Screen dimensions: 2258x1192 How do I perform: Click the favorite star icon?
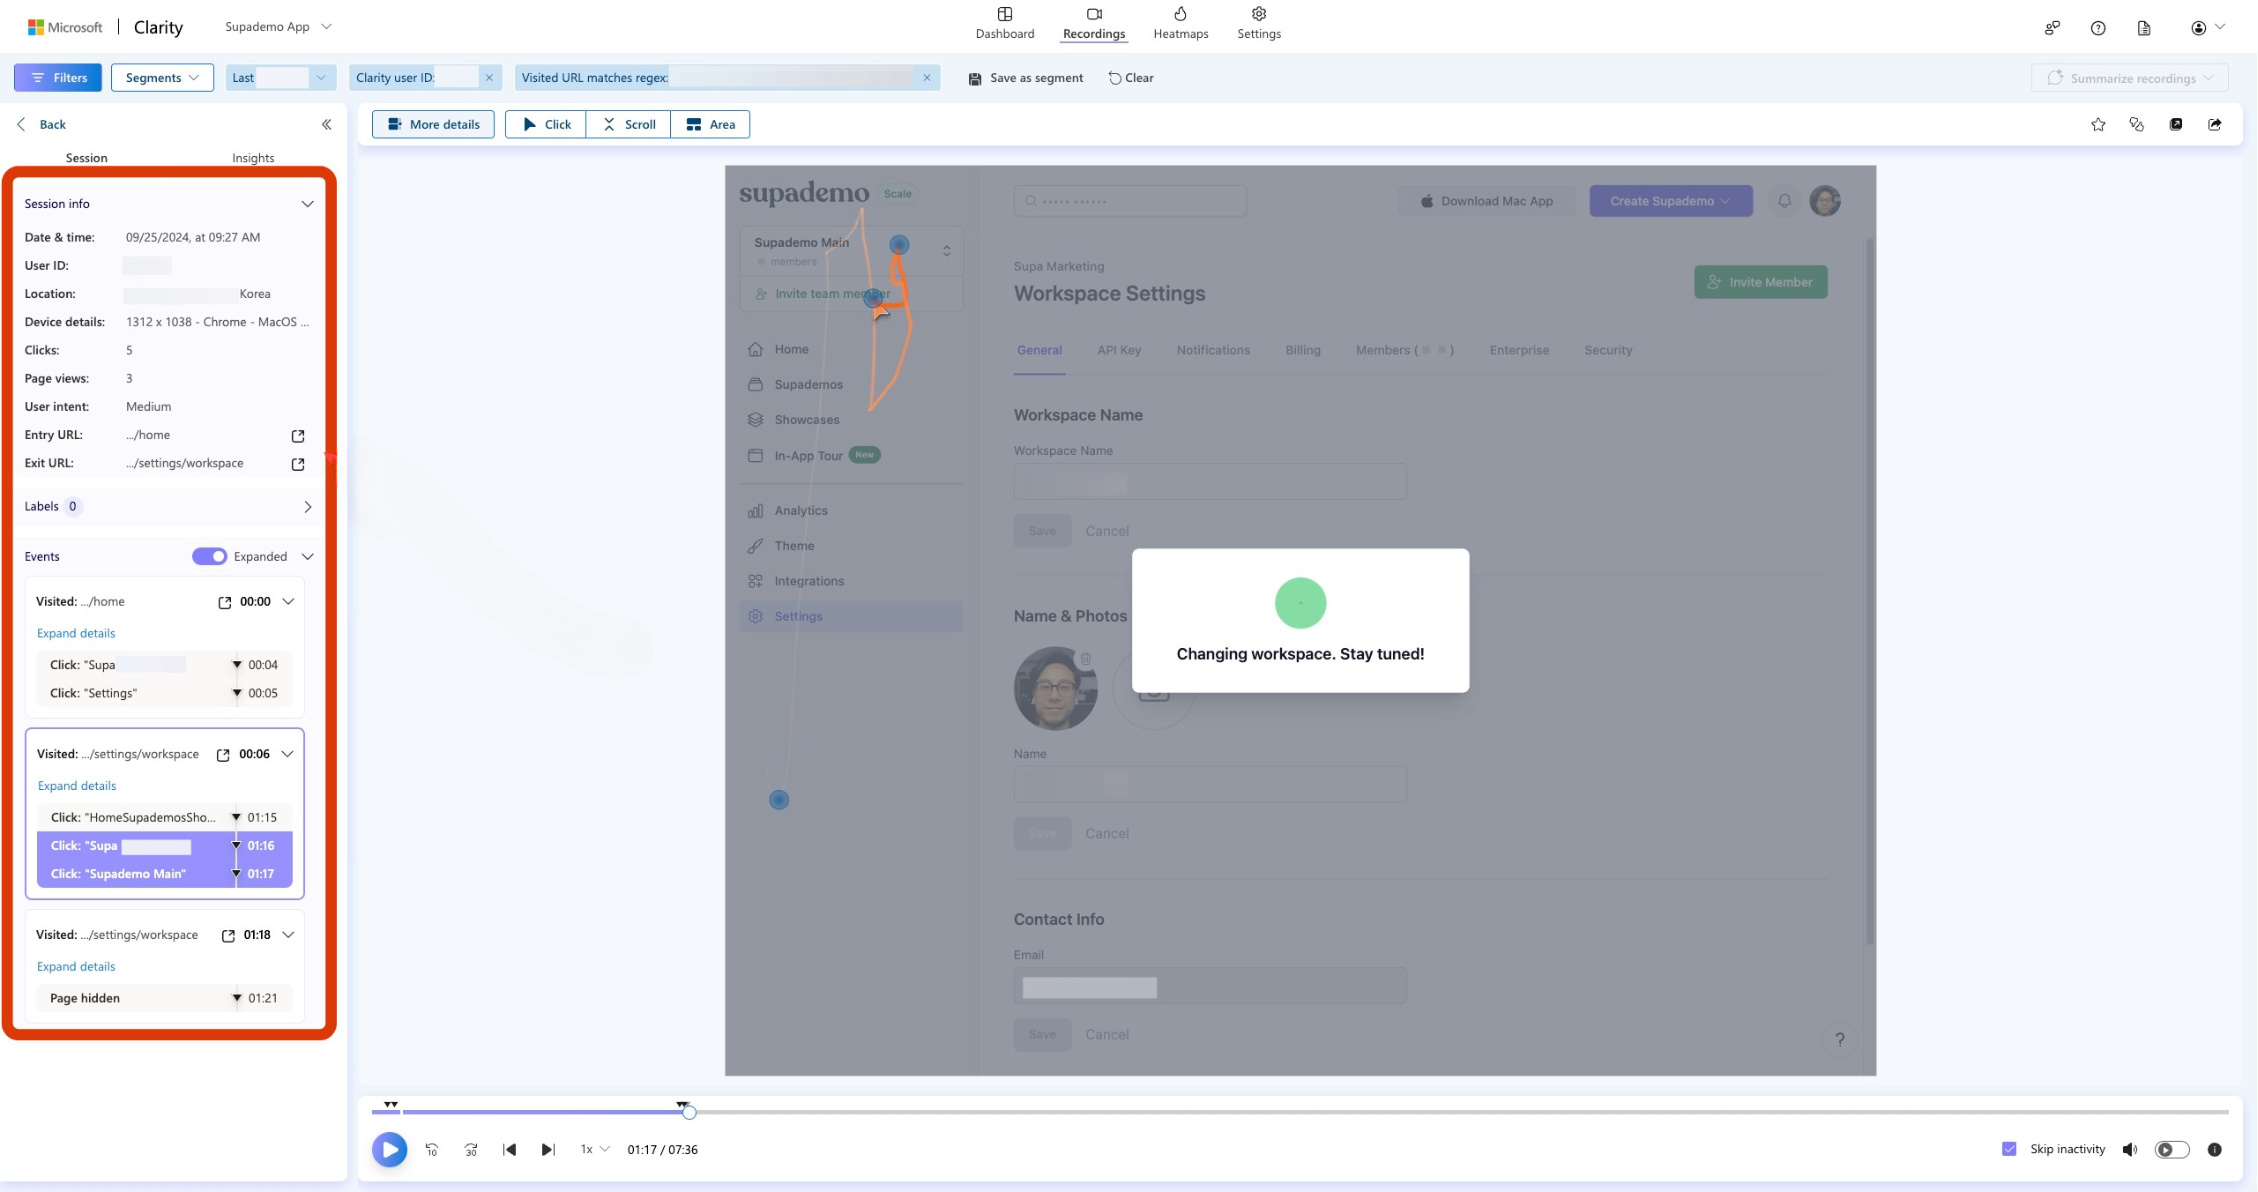2098,124
